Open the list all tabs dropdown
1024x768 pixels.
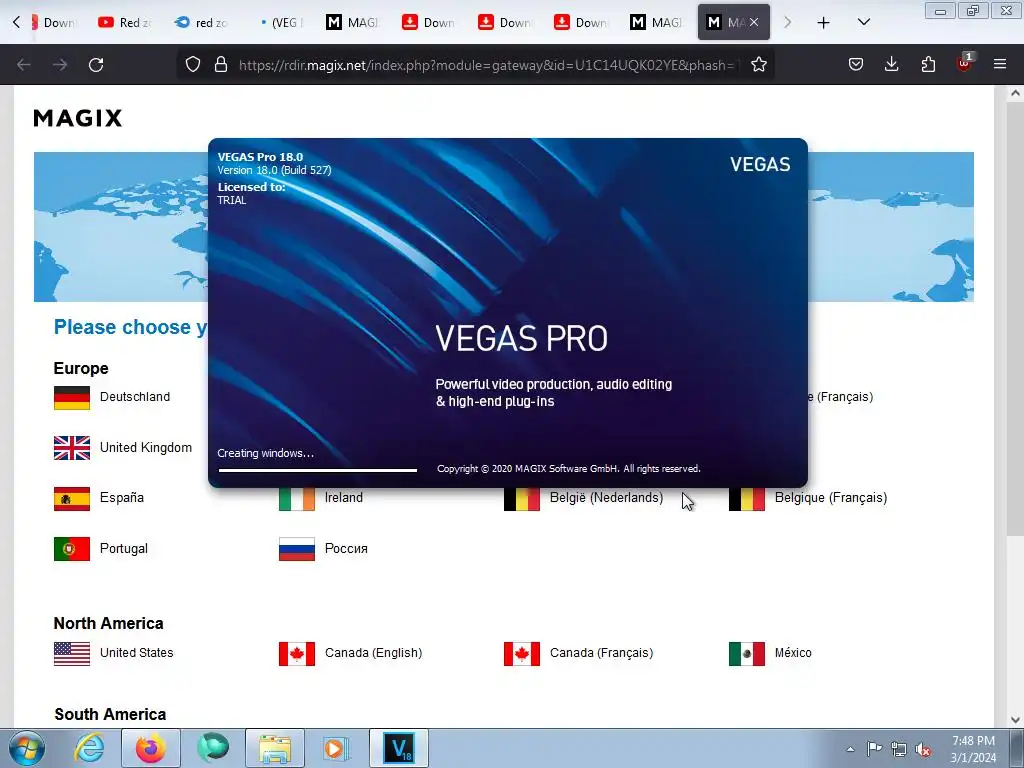coord(863,23)
